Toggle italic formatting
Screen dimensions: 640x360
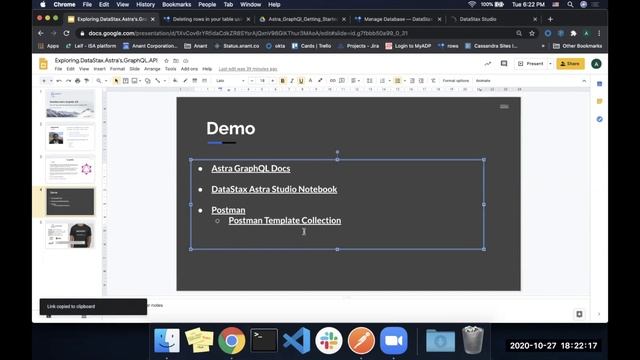(292, 81)
